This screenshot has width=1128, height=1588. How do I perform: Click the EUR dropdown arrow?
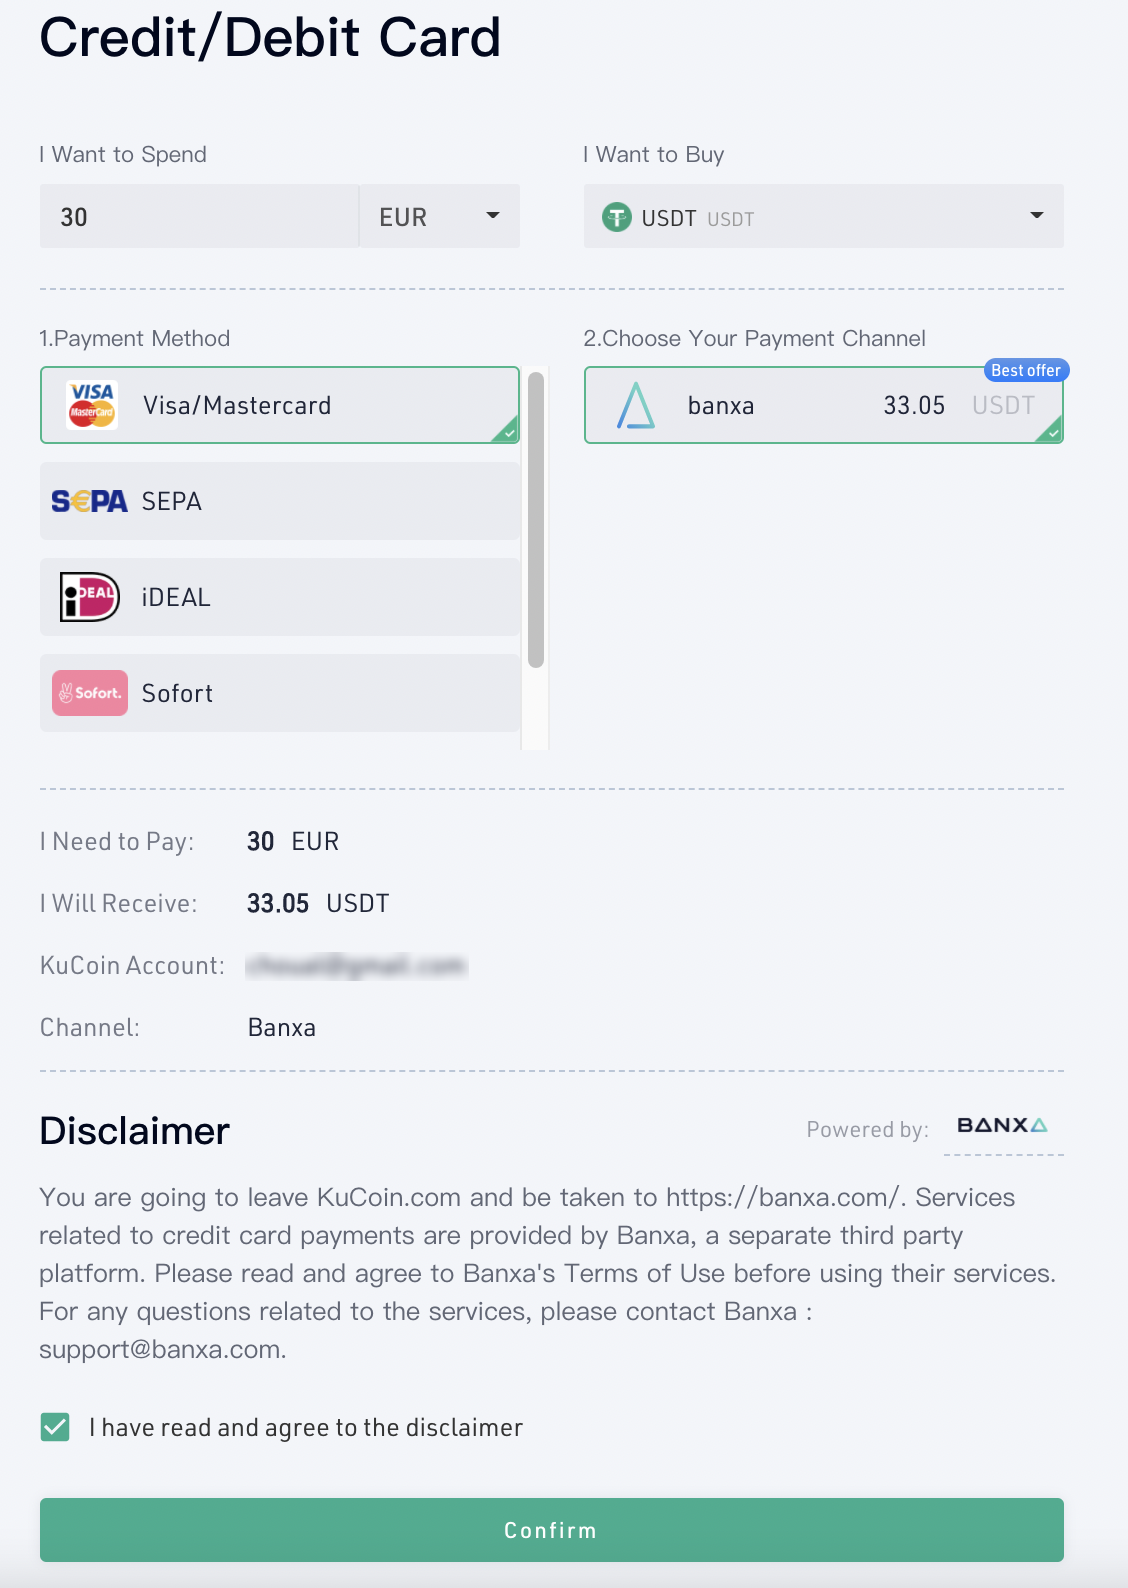(x=493, y=216)
